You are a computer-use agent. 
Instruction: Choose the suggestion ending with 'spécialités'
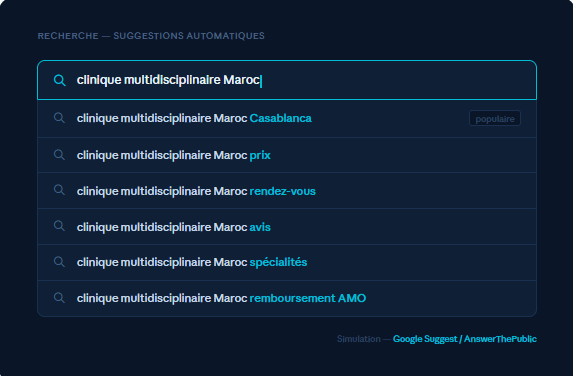tap(287, 262)
